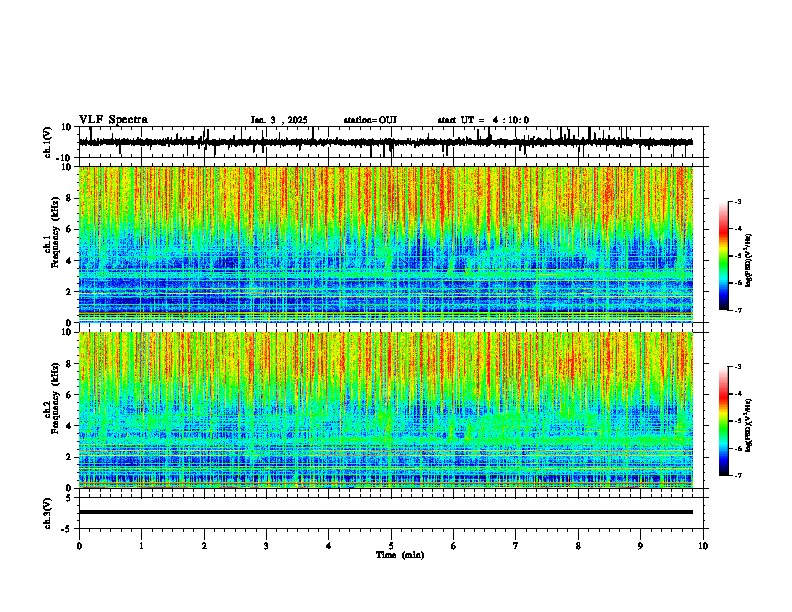Click the ch.3 flat voltage trace line
Screen dimensions: 792x612
(x=386, y=512)
